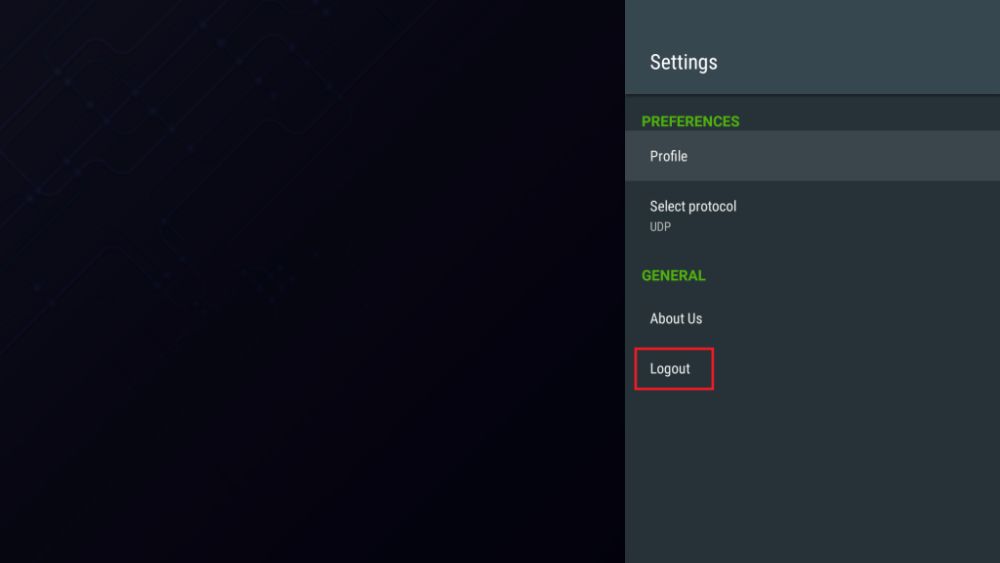
Task: Click the PREFERENCES section header
Action: pyautogui.click(x=690, y=121)
